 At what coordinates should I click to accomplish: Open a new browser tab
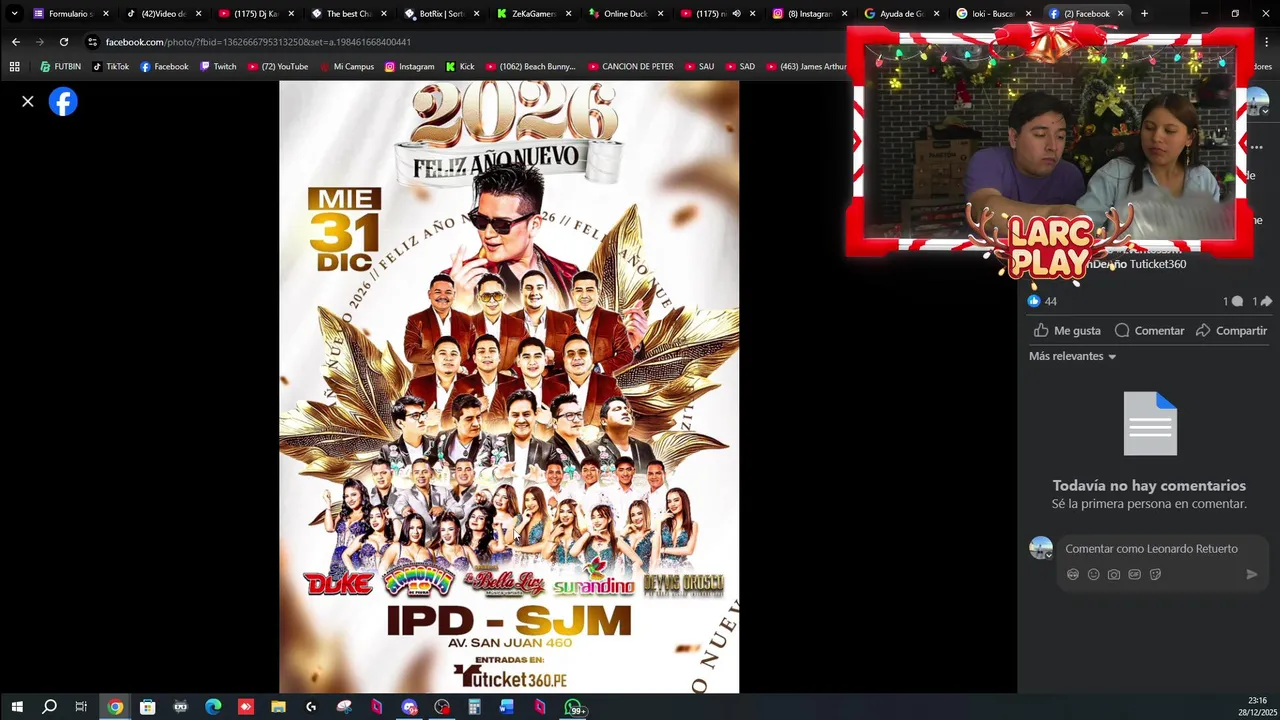(x=1144, y=14)
